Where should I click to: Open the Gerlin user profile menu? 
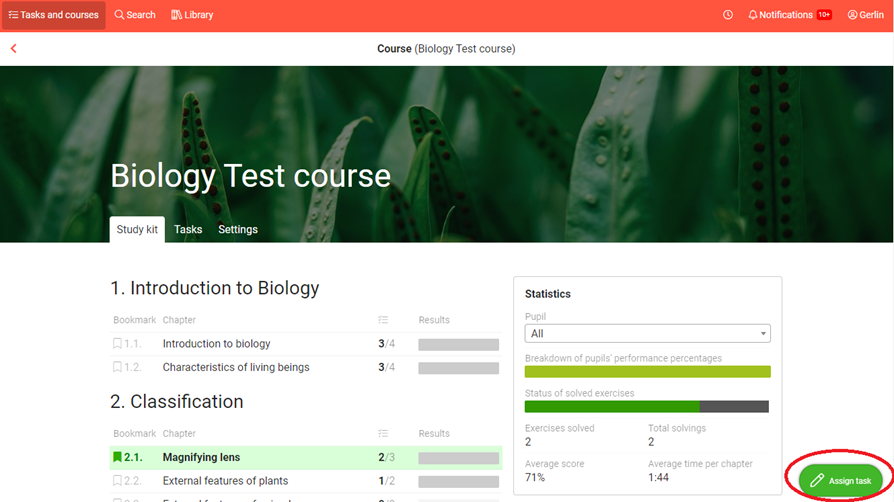(865, 15)
